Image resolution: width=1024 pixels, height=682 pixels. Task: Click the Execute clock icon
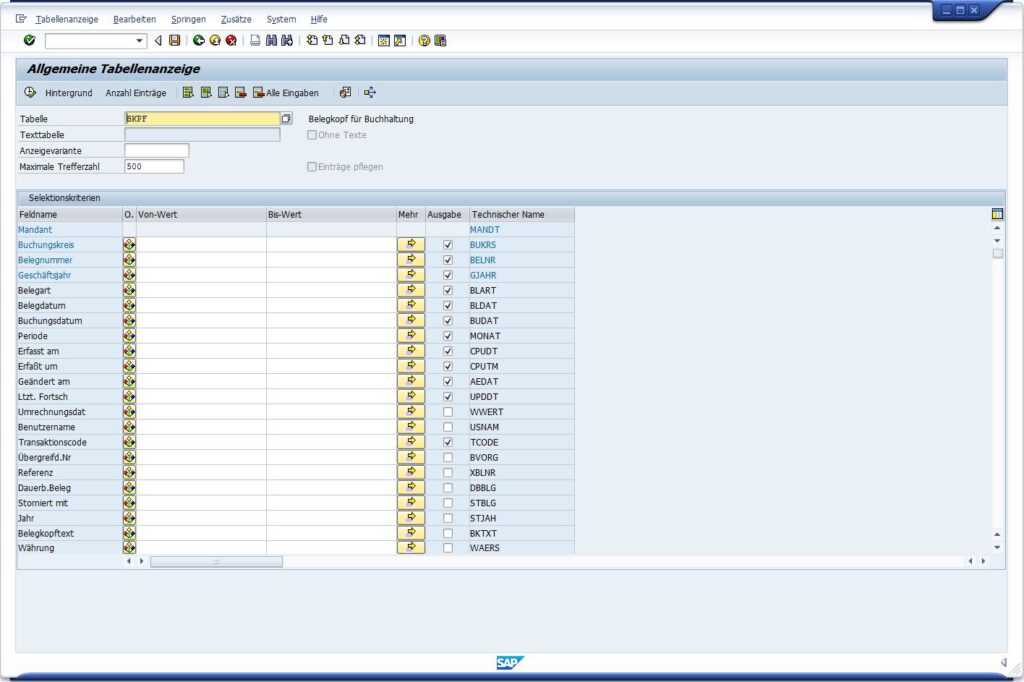30,92
